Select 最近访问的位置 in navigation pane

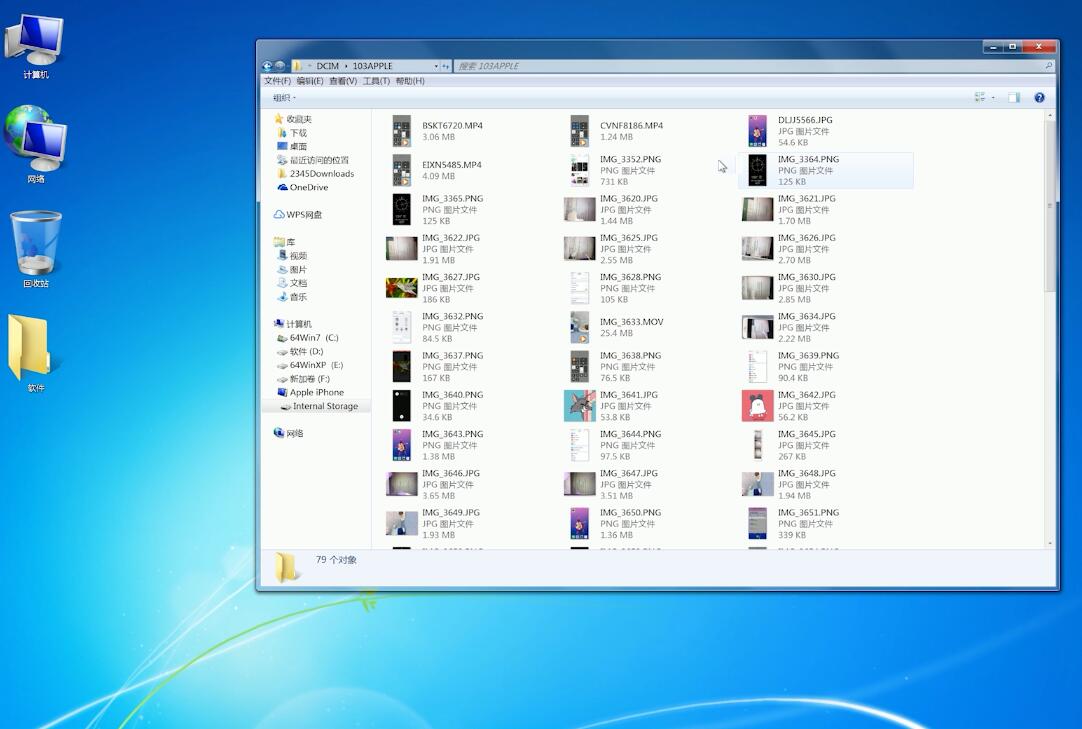(x=313, y=160)
